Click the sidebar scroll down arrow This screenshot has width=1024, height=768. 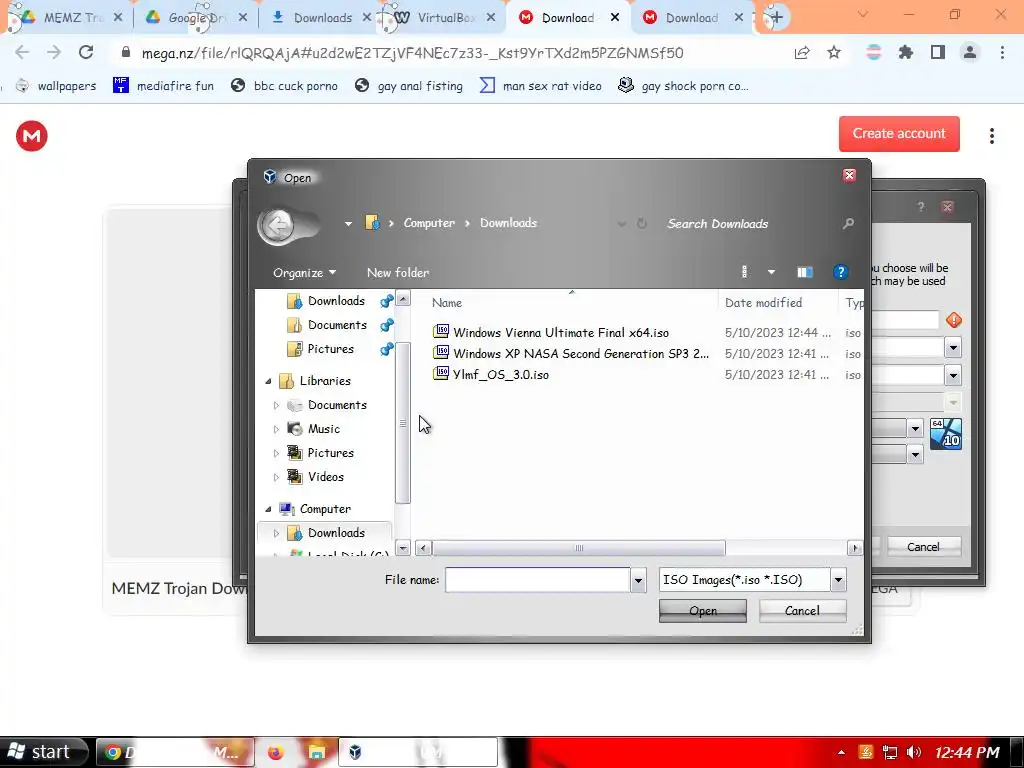[403, 548]
